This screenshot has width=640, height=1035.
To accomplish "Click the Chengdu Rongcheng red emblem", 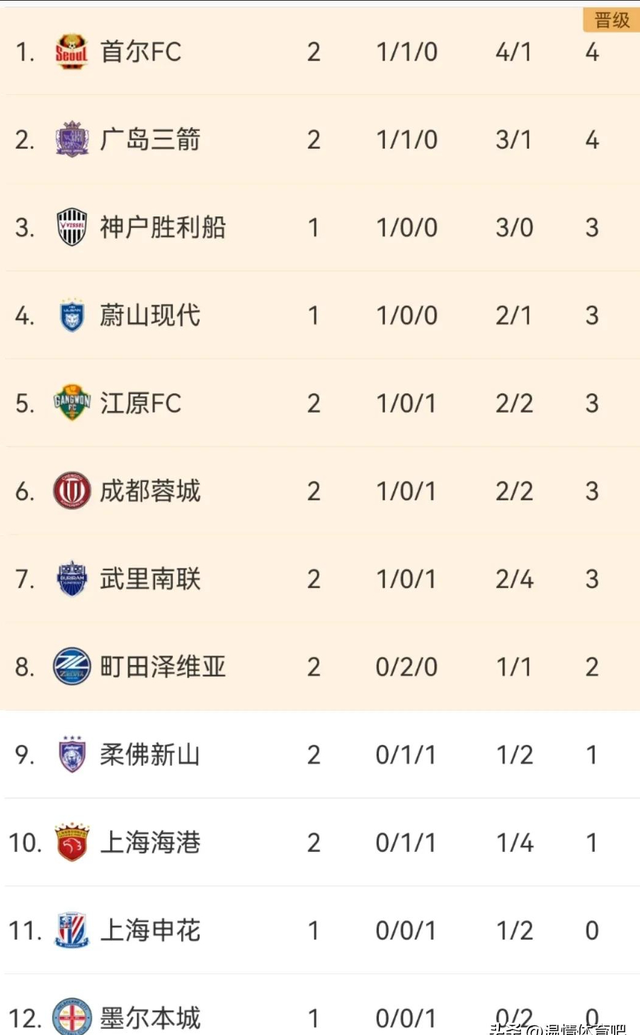I will coord(72,491).
